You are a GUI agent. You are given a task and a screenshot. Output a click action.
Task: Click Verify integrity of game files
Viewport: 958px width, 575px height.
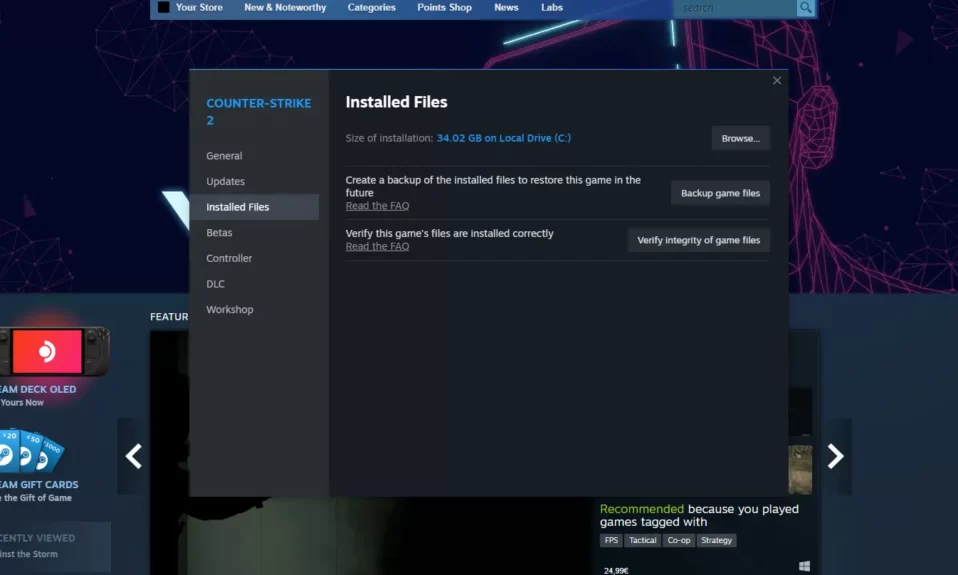click(698, 240)
